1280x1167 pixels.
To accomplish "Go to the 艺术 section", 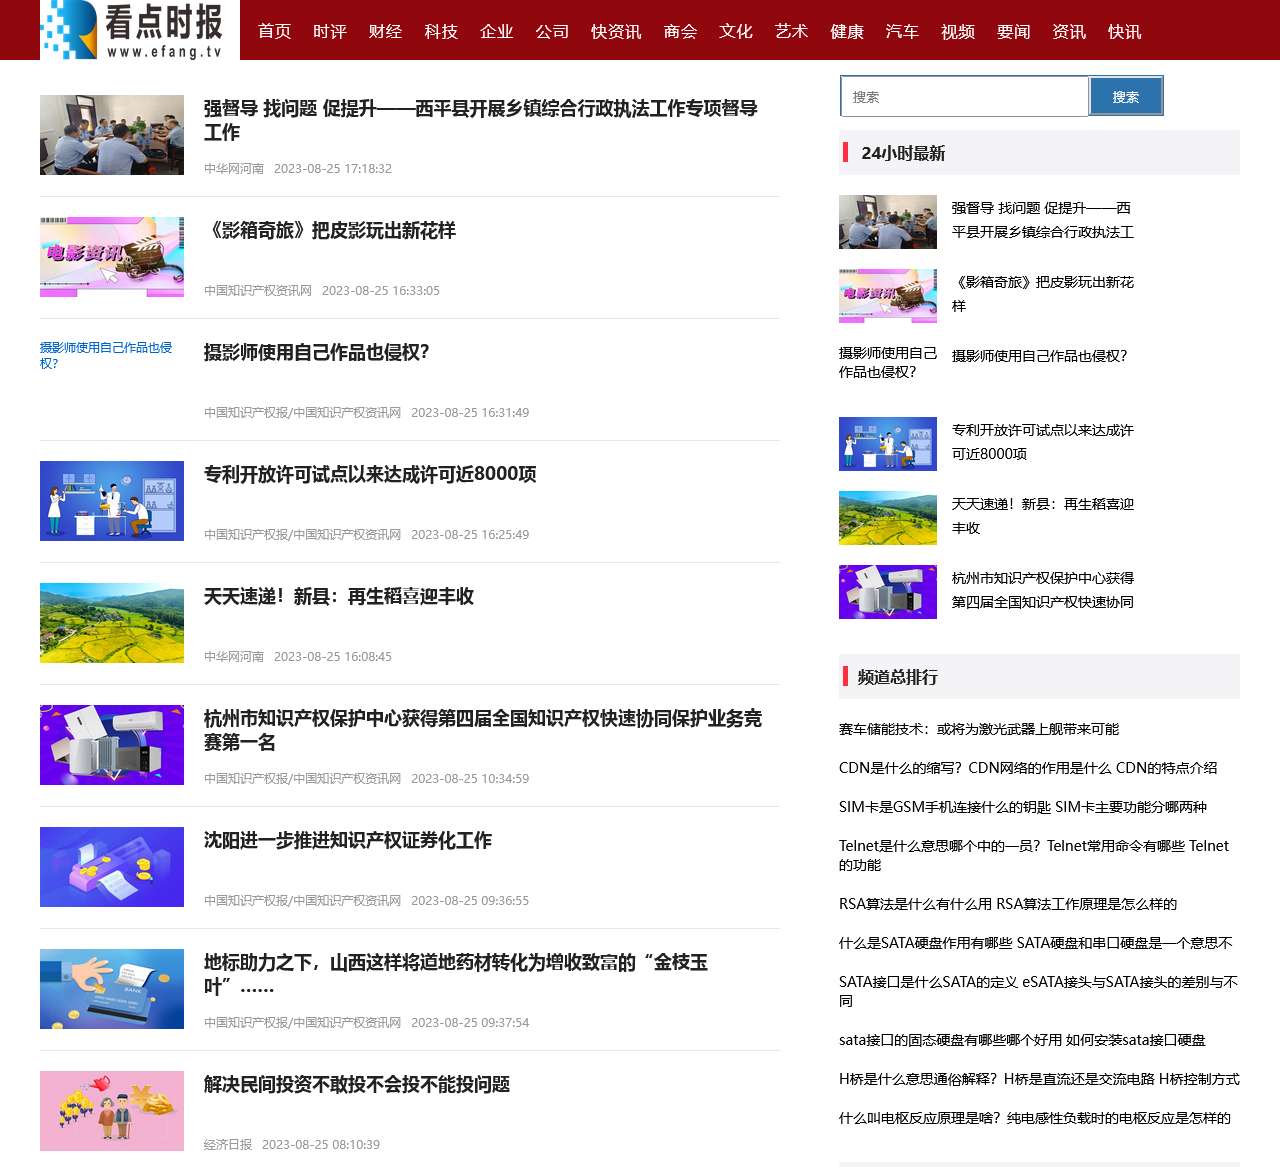I will (x=792, y=32).
